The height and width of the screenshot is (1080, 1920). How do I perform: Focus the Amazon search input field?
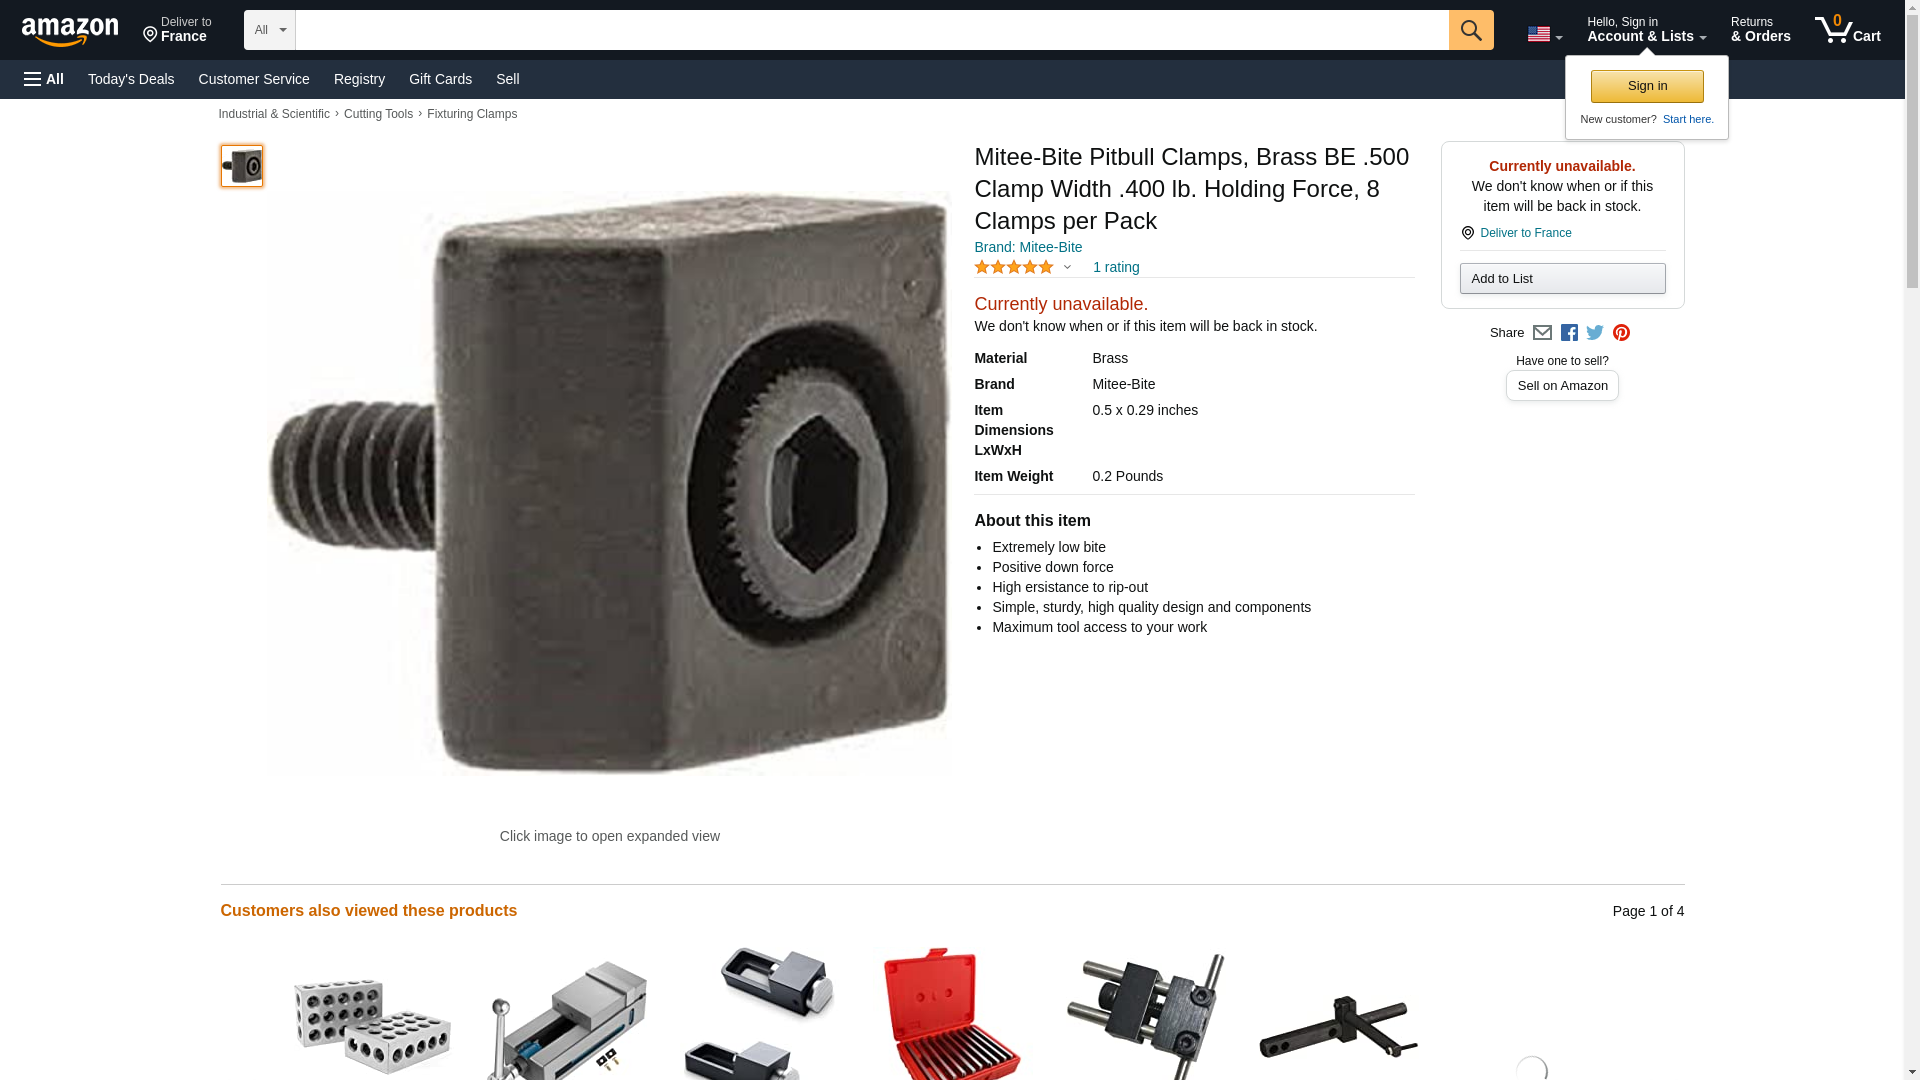(x=872, y=30)
